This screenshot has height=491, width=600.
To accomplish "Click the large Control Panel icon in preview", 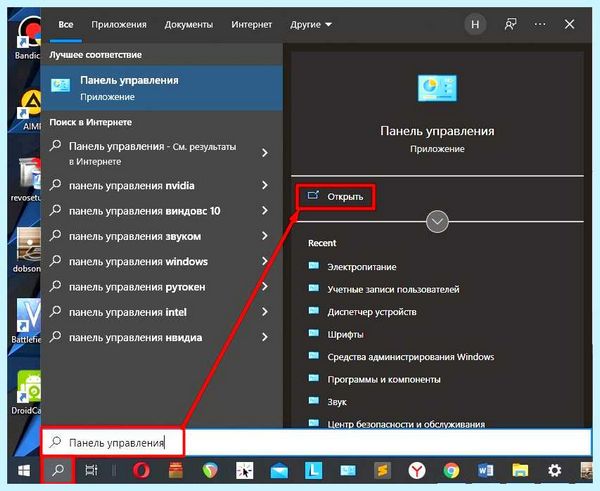I will (437, 88).
